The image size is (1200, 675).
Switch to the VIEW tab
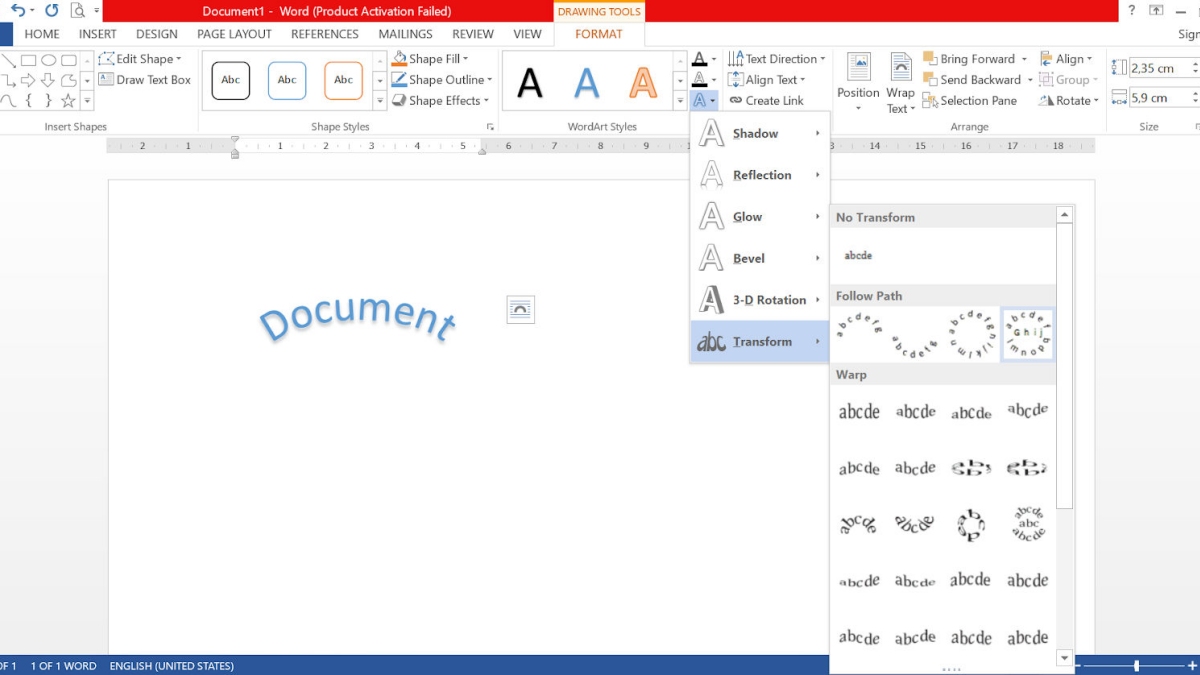pos(527,34)
